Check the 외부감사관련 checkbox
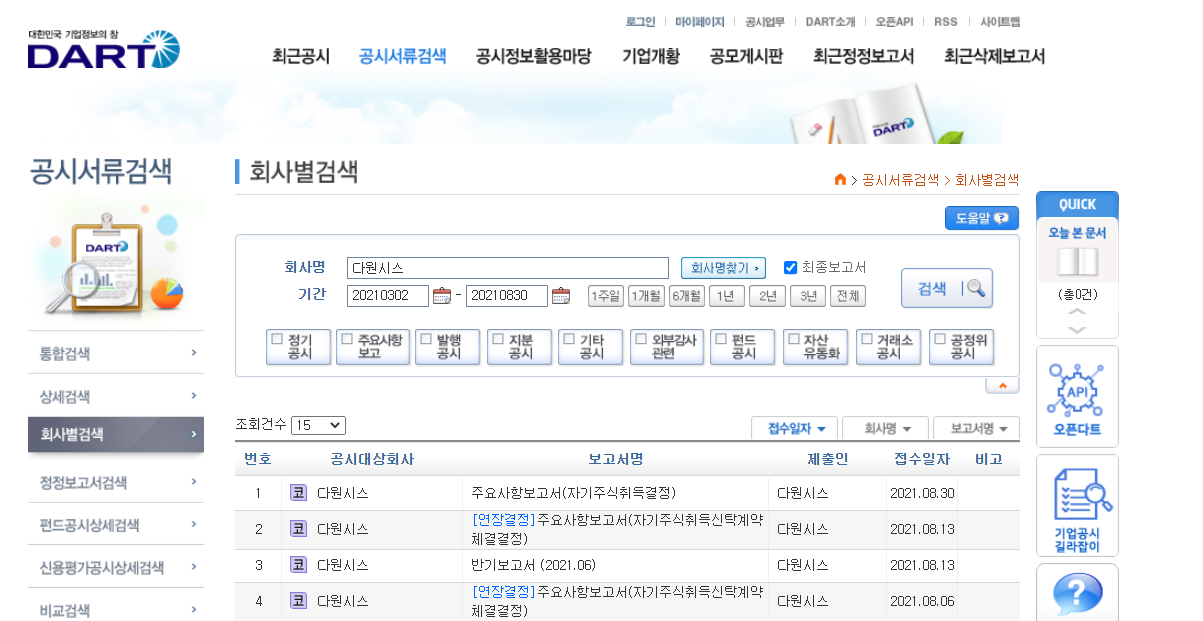The width and height of the screenshot is (1203, 621). click(x=641, y=339)
